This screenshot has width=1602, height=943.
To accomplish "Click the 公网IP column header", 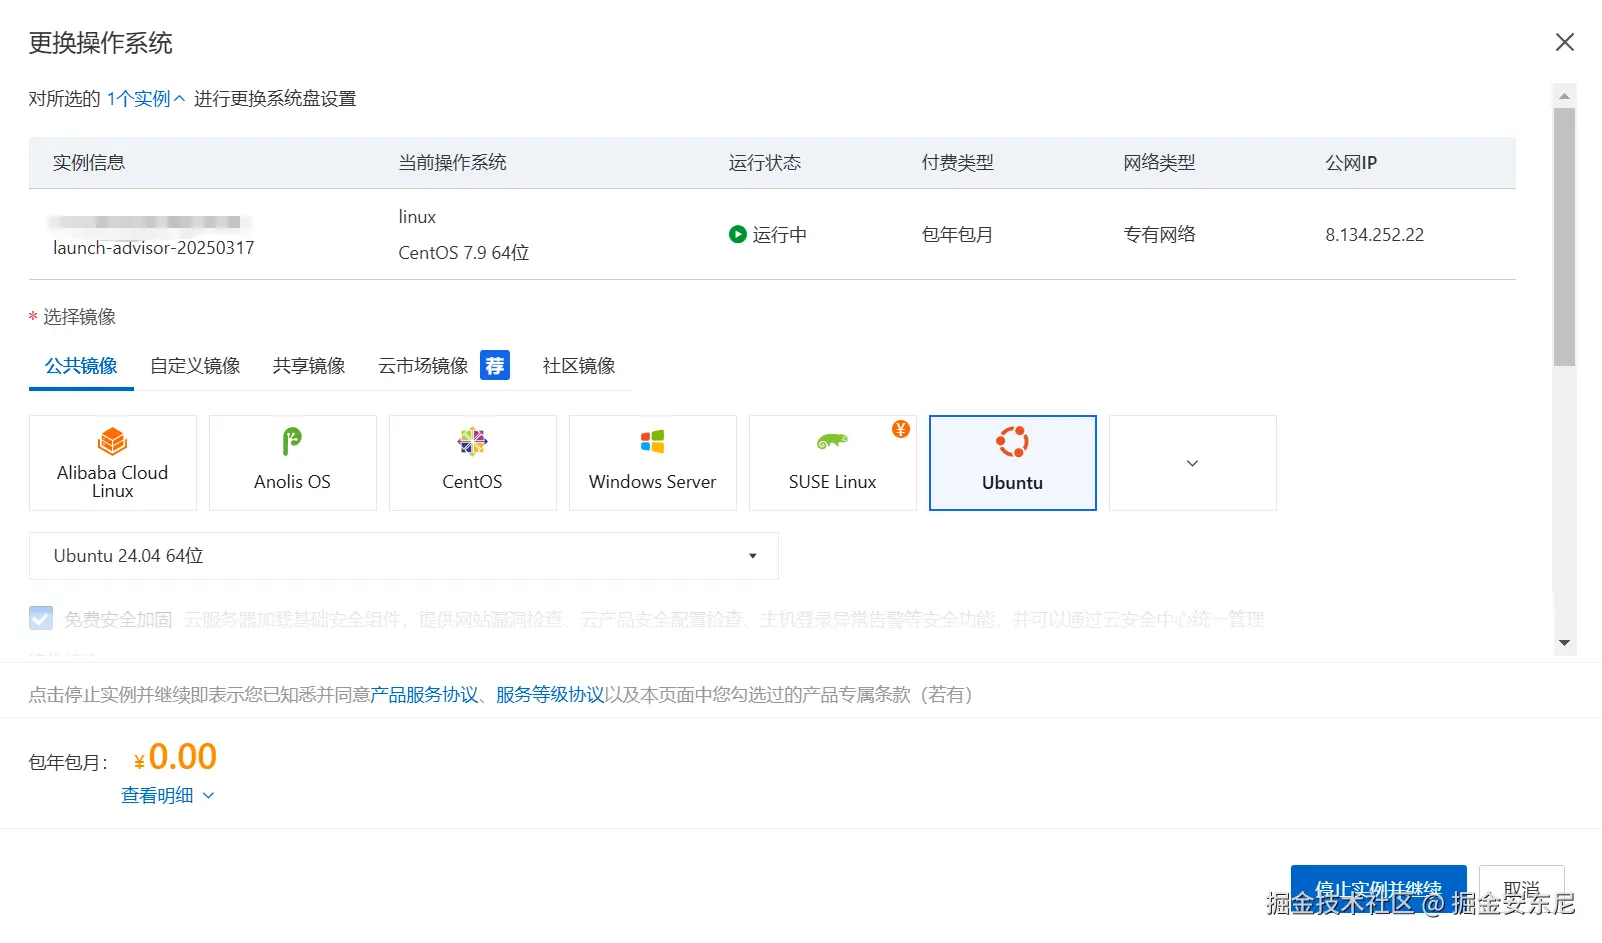I will (x=1351, y=163).
